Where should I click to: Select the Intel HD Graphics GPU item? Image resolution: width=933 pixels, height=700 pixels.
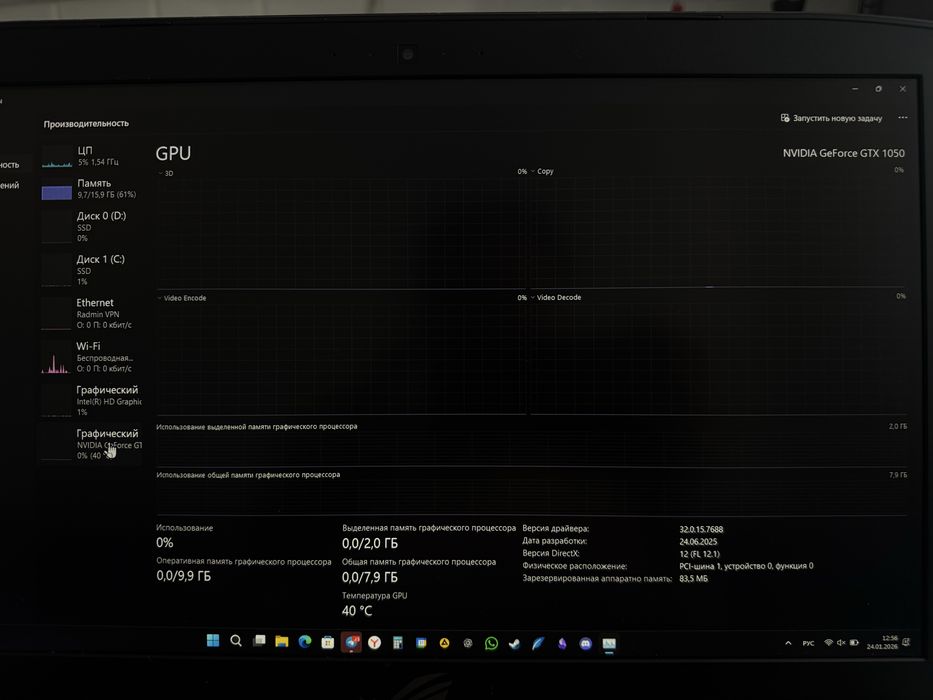tap(91, 401)
